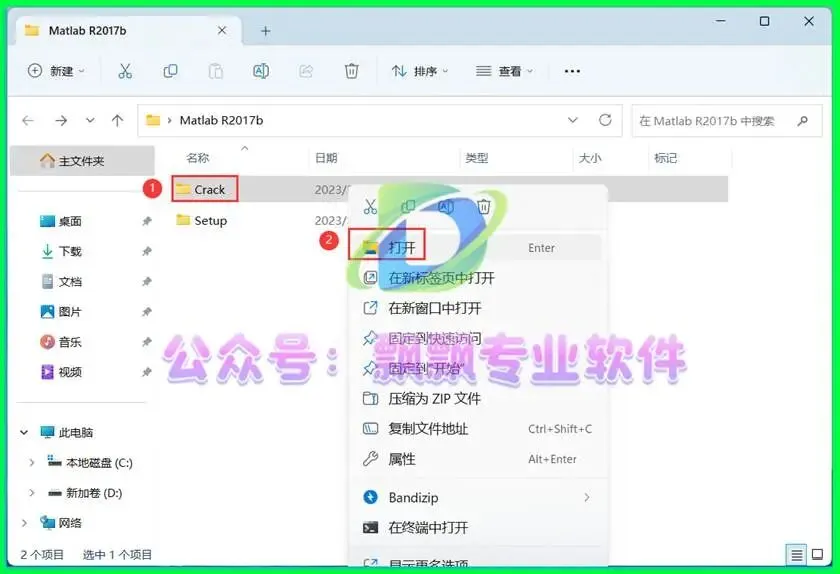Click the Paste icon in the toolbar

pyautogui.click(x=215, y=71)
